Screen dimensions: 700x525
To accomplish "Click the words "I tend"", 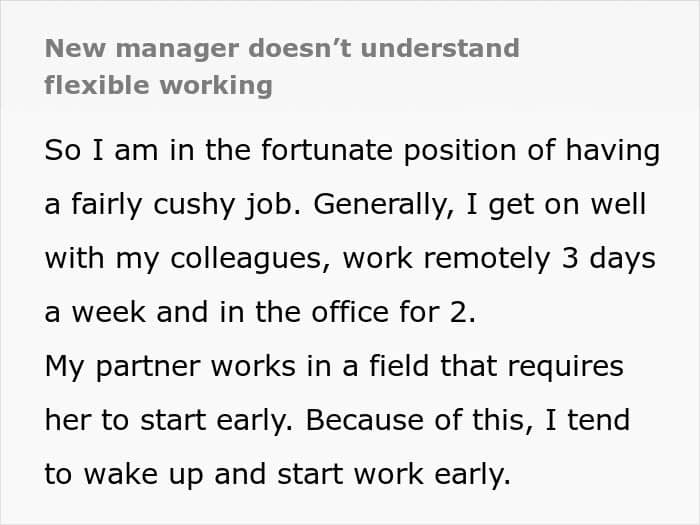I will point(591,419).
